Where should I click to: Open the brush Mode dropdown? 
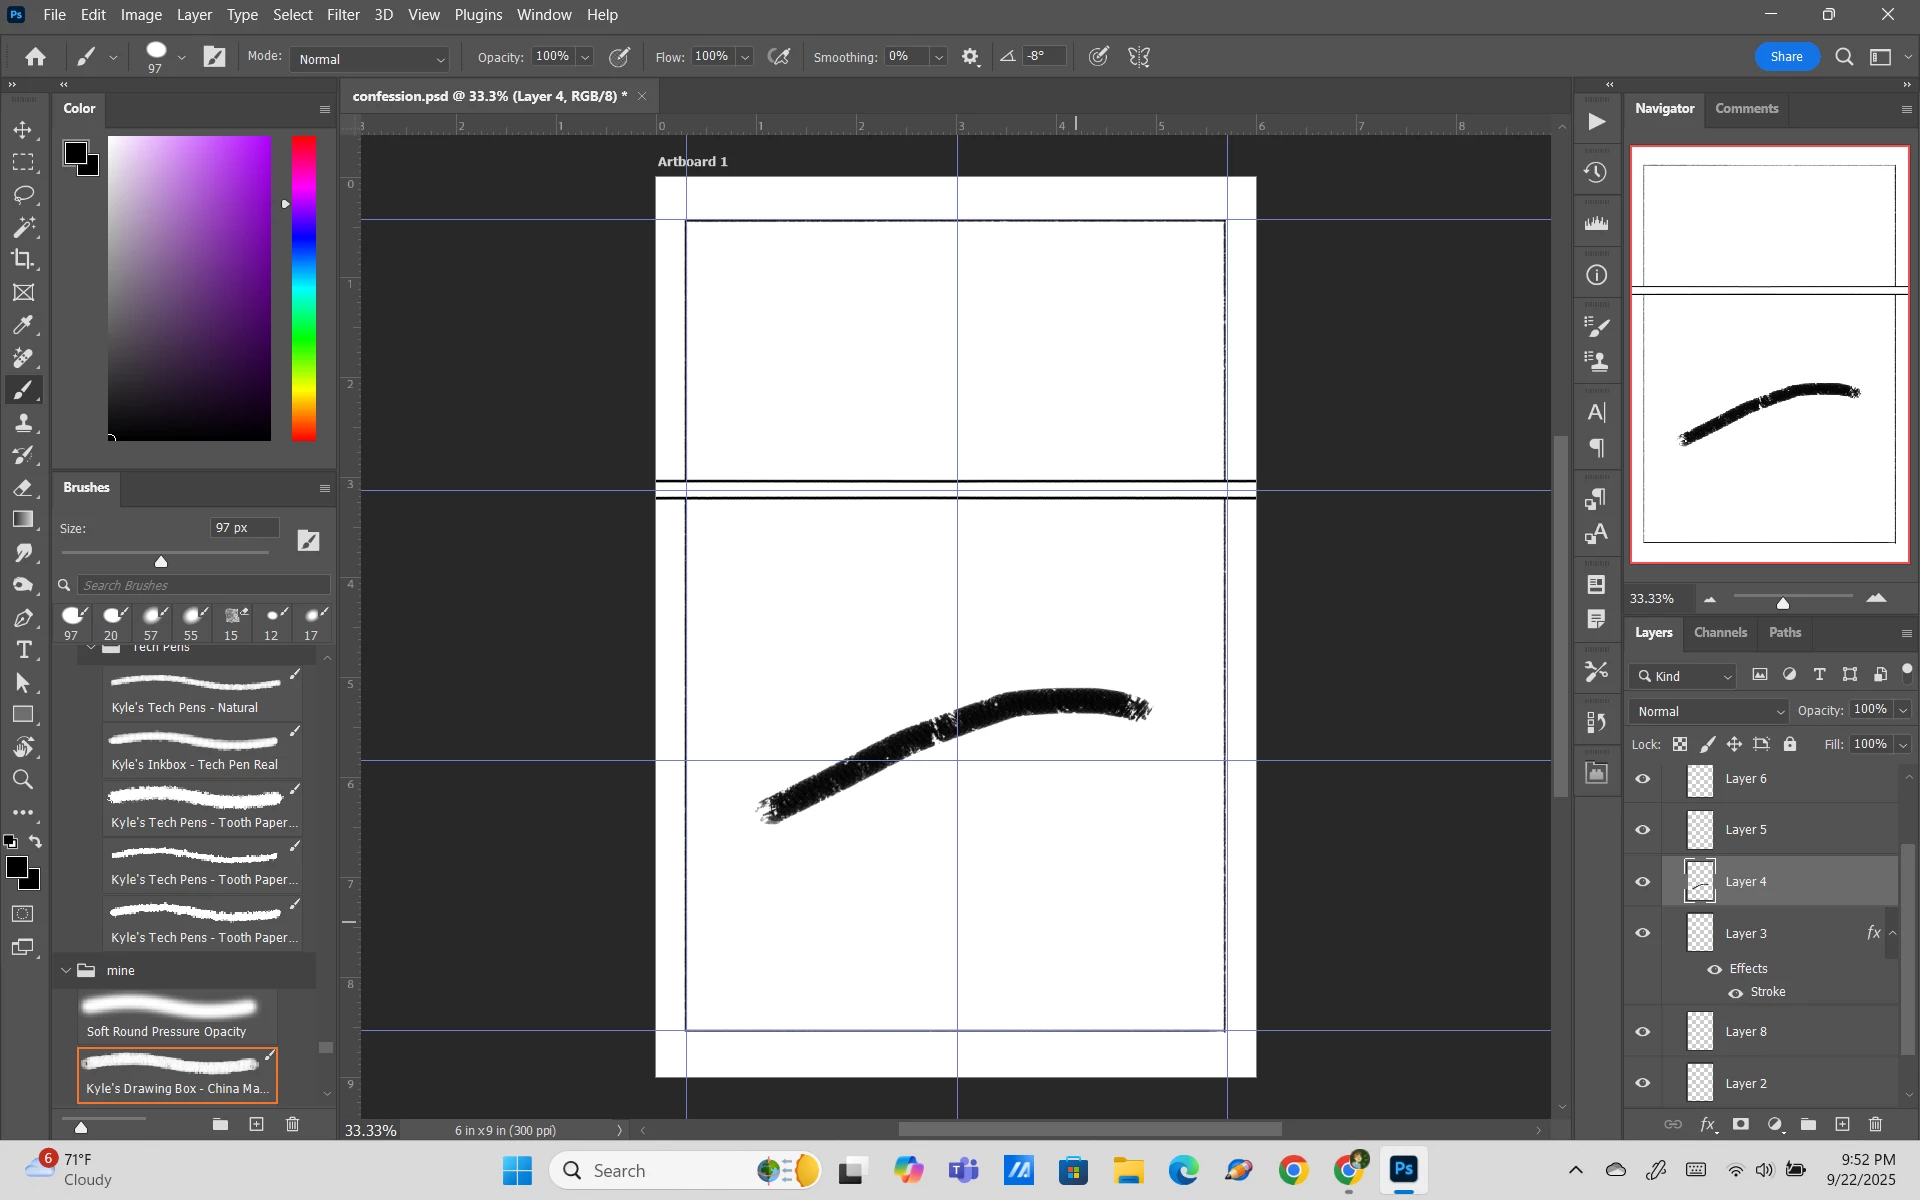click(x=370, y=59)
